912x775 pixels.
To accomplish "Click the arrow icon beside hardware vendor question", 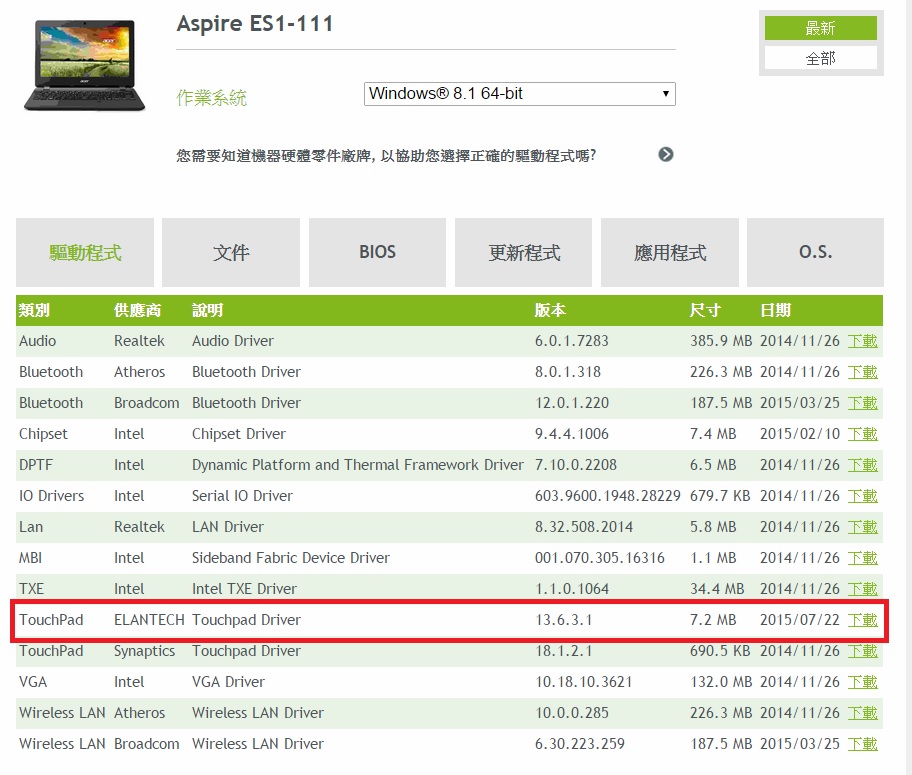I will (665, 155).
